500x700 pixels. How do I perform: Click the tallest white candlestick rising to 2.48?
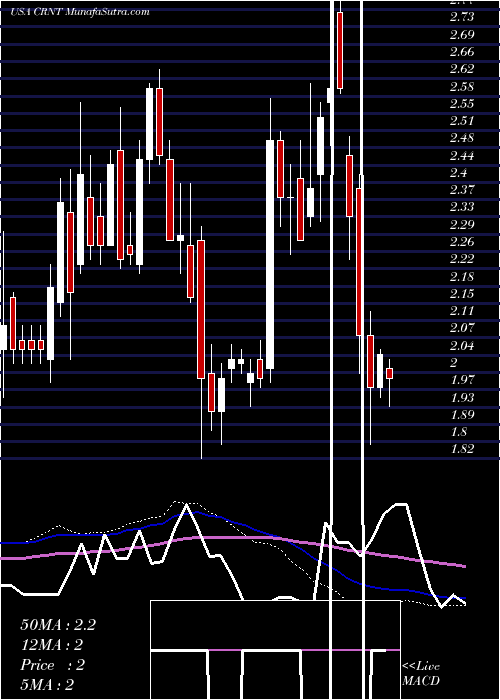(x=270, y=254)
